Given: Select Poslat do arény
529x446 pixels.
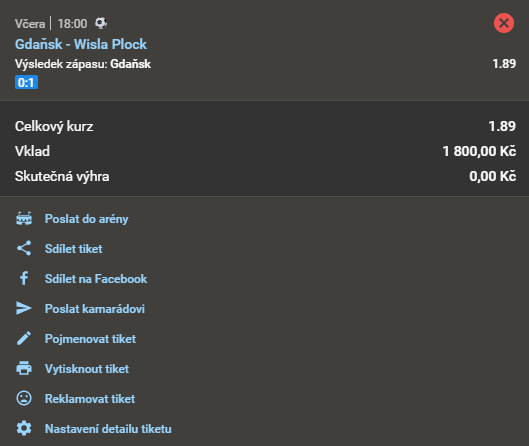Looking at the screenshot, I should click(x=87, y=219).
